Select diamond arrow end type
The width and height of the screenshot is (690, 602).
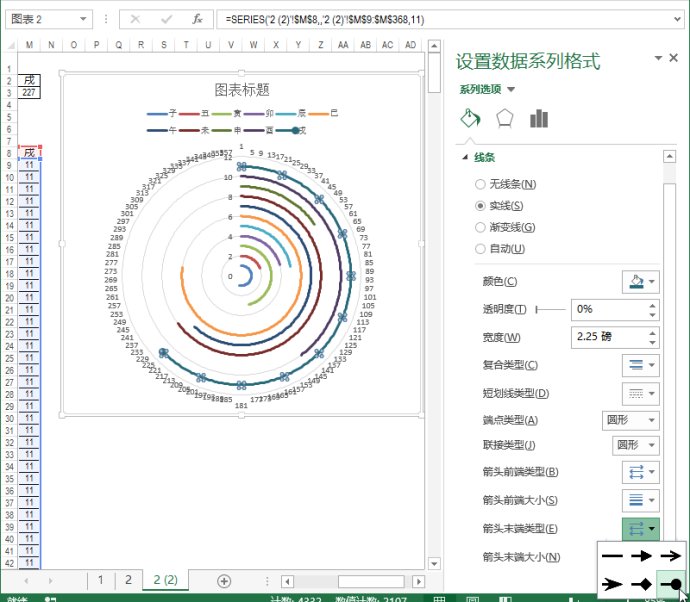641,584
